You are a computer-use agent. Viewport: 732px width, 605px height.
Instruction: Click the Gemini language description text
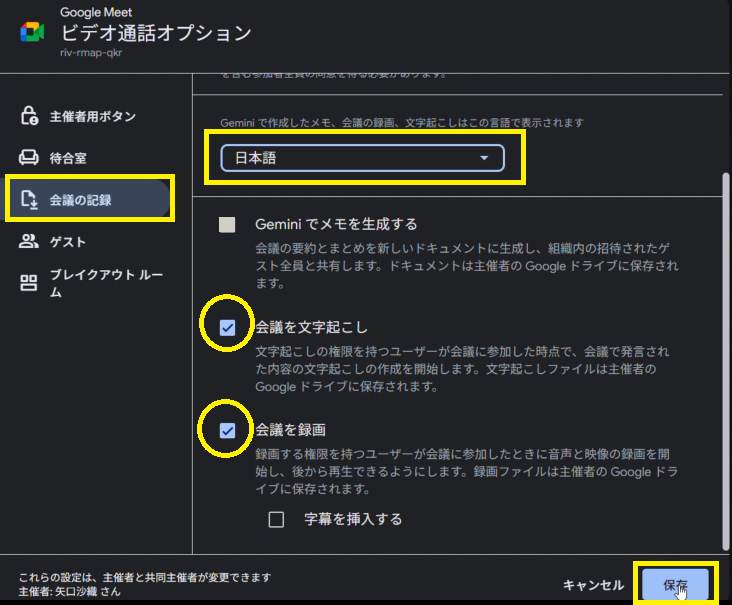[x=402, y=123]
